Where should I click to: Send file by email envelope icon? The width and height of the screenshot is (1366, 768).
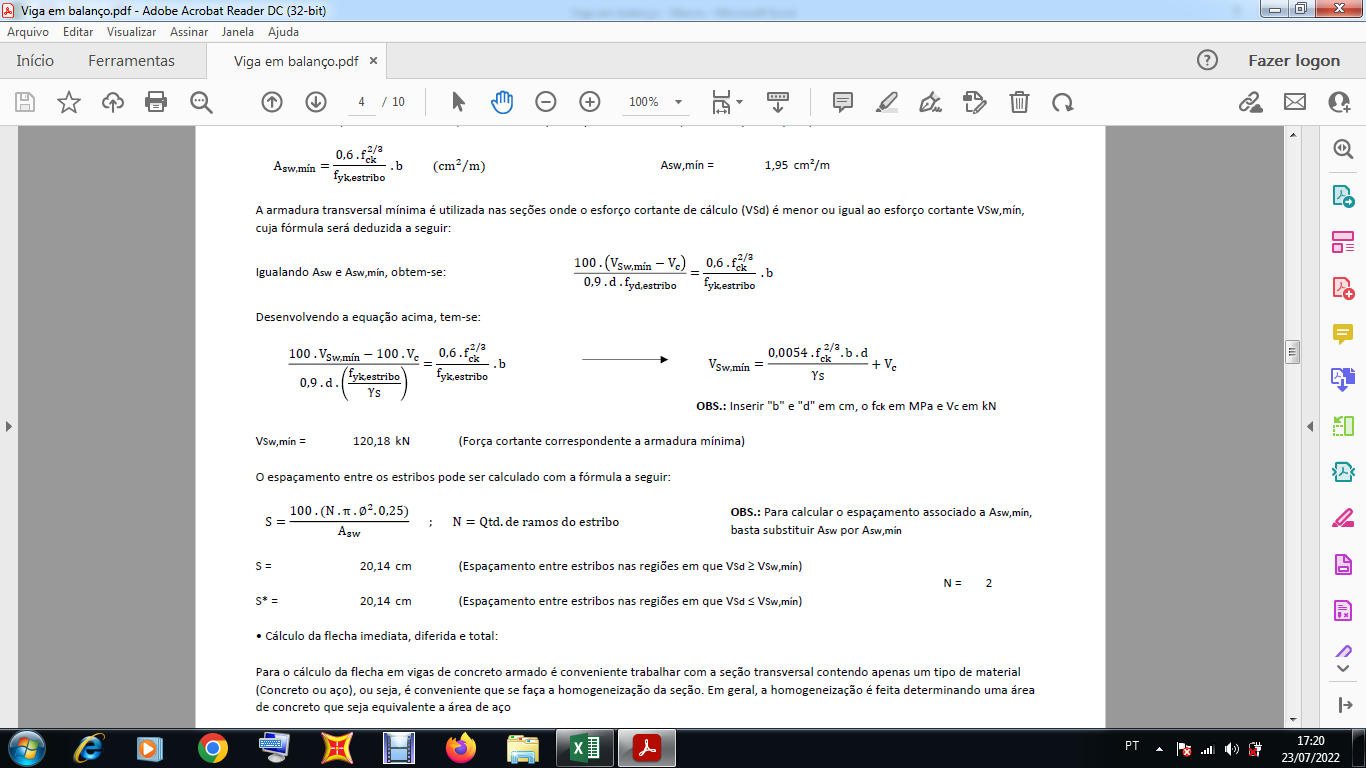[1295, 102]
